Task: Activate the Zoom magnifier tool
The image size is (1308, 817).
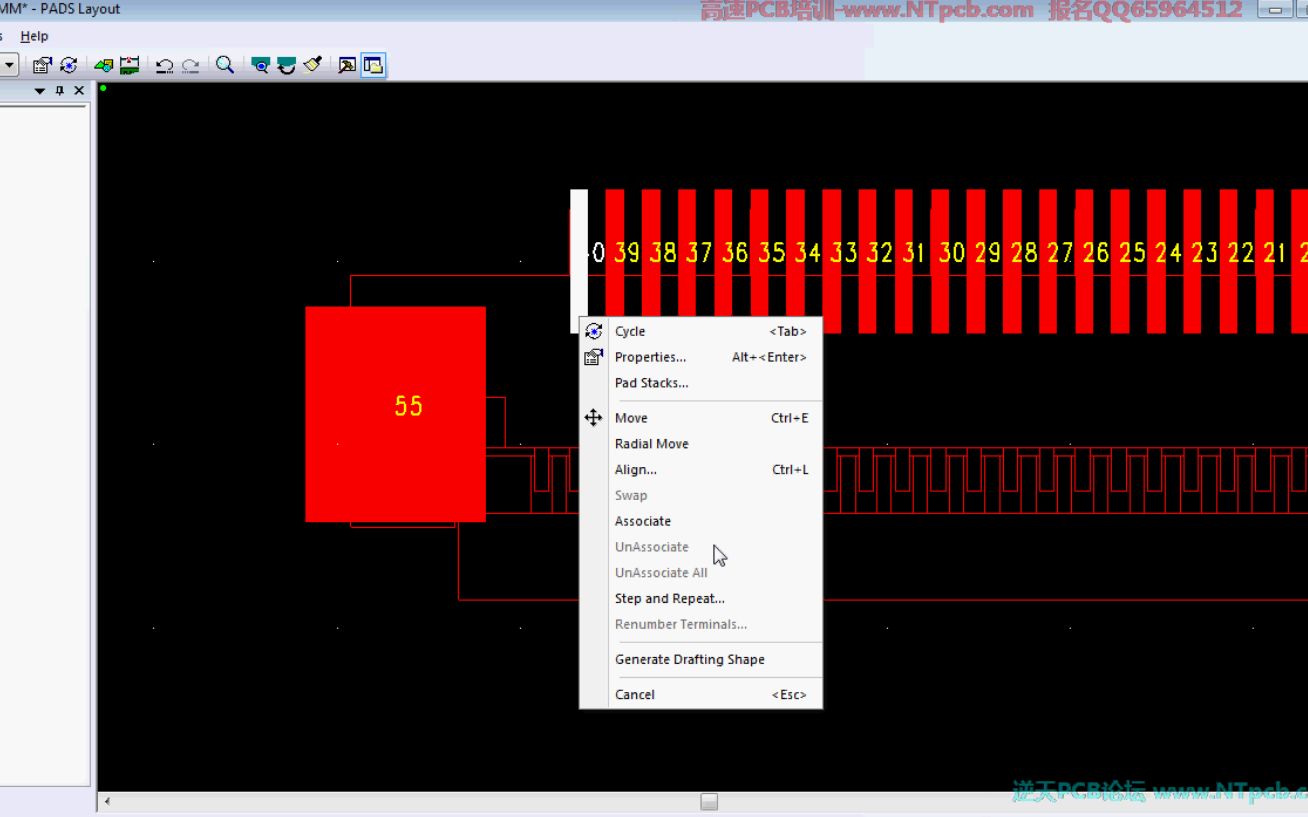Action: click(226, 64)
